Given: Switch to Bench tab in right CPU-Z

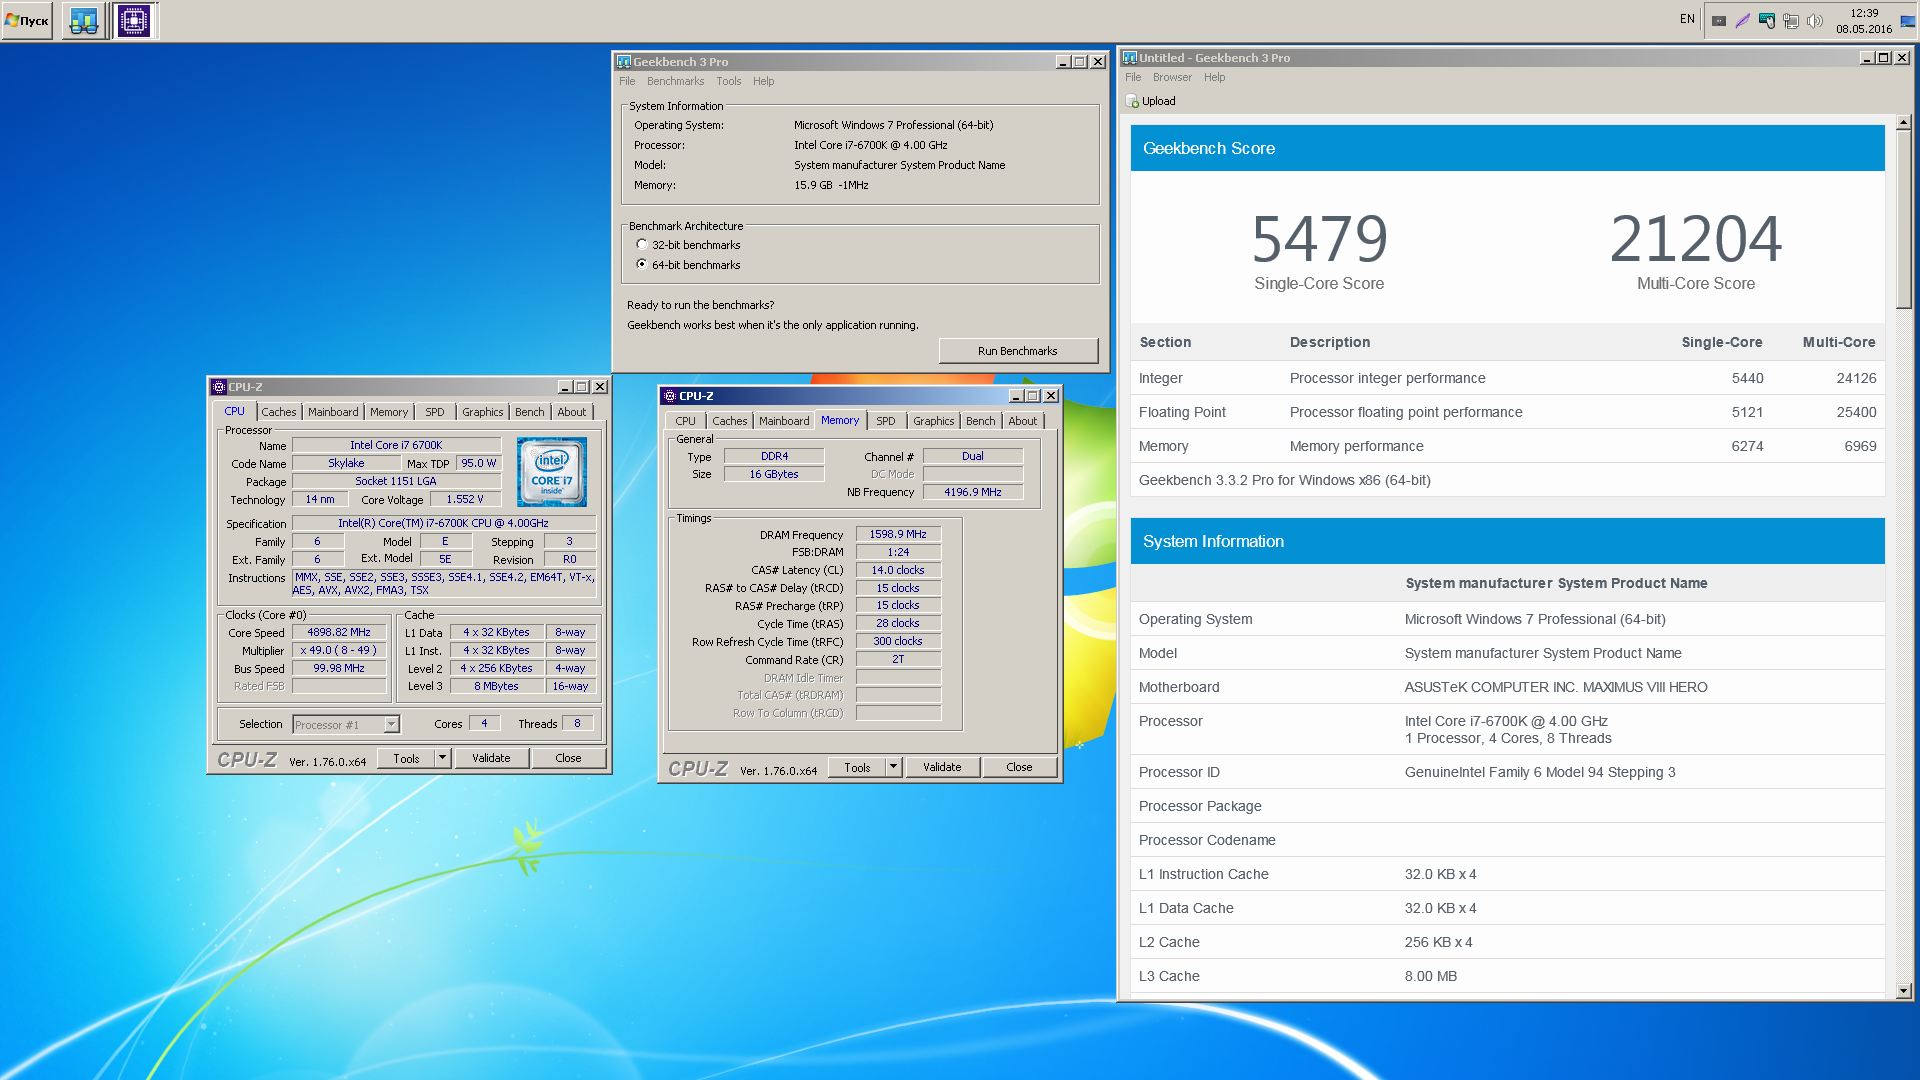Looking at the screenshot, I should [981, 421].
